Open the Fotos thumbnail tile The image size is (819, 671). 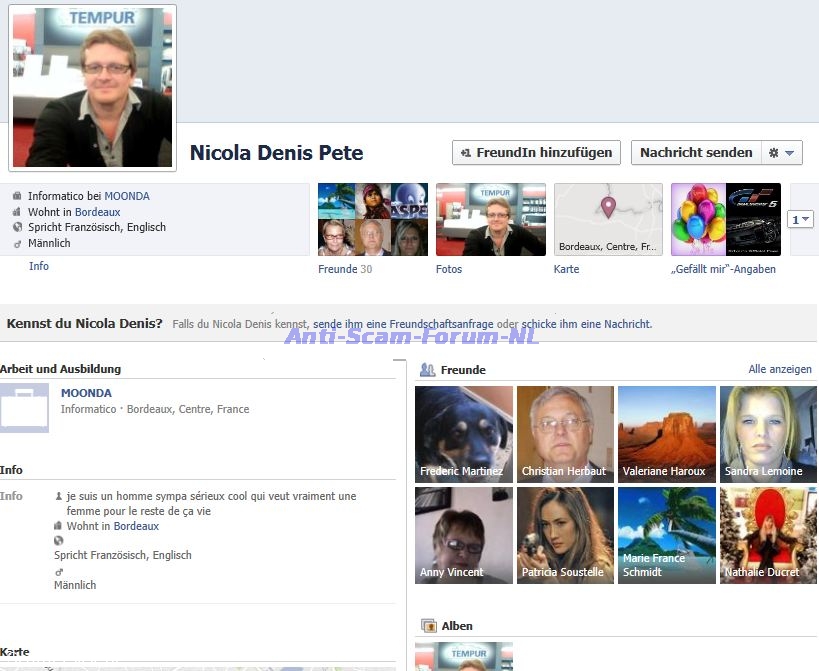[x=490, y=219]
